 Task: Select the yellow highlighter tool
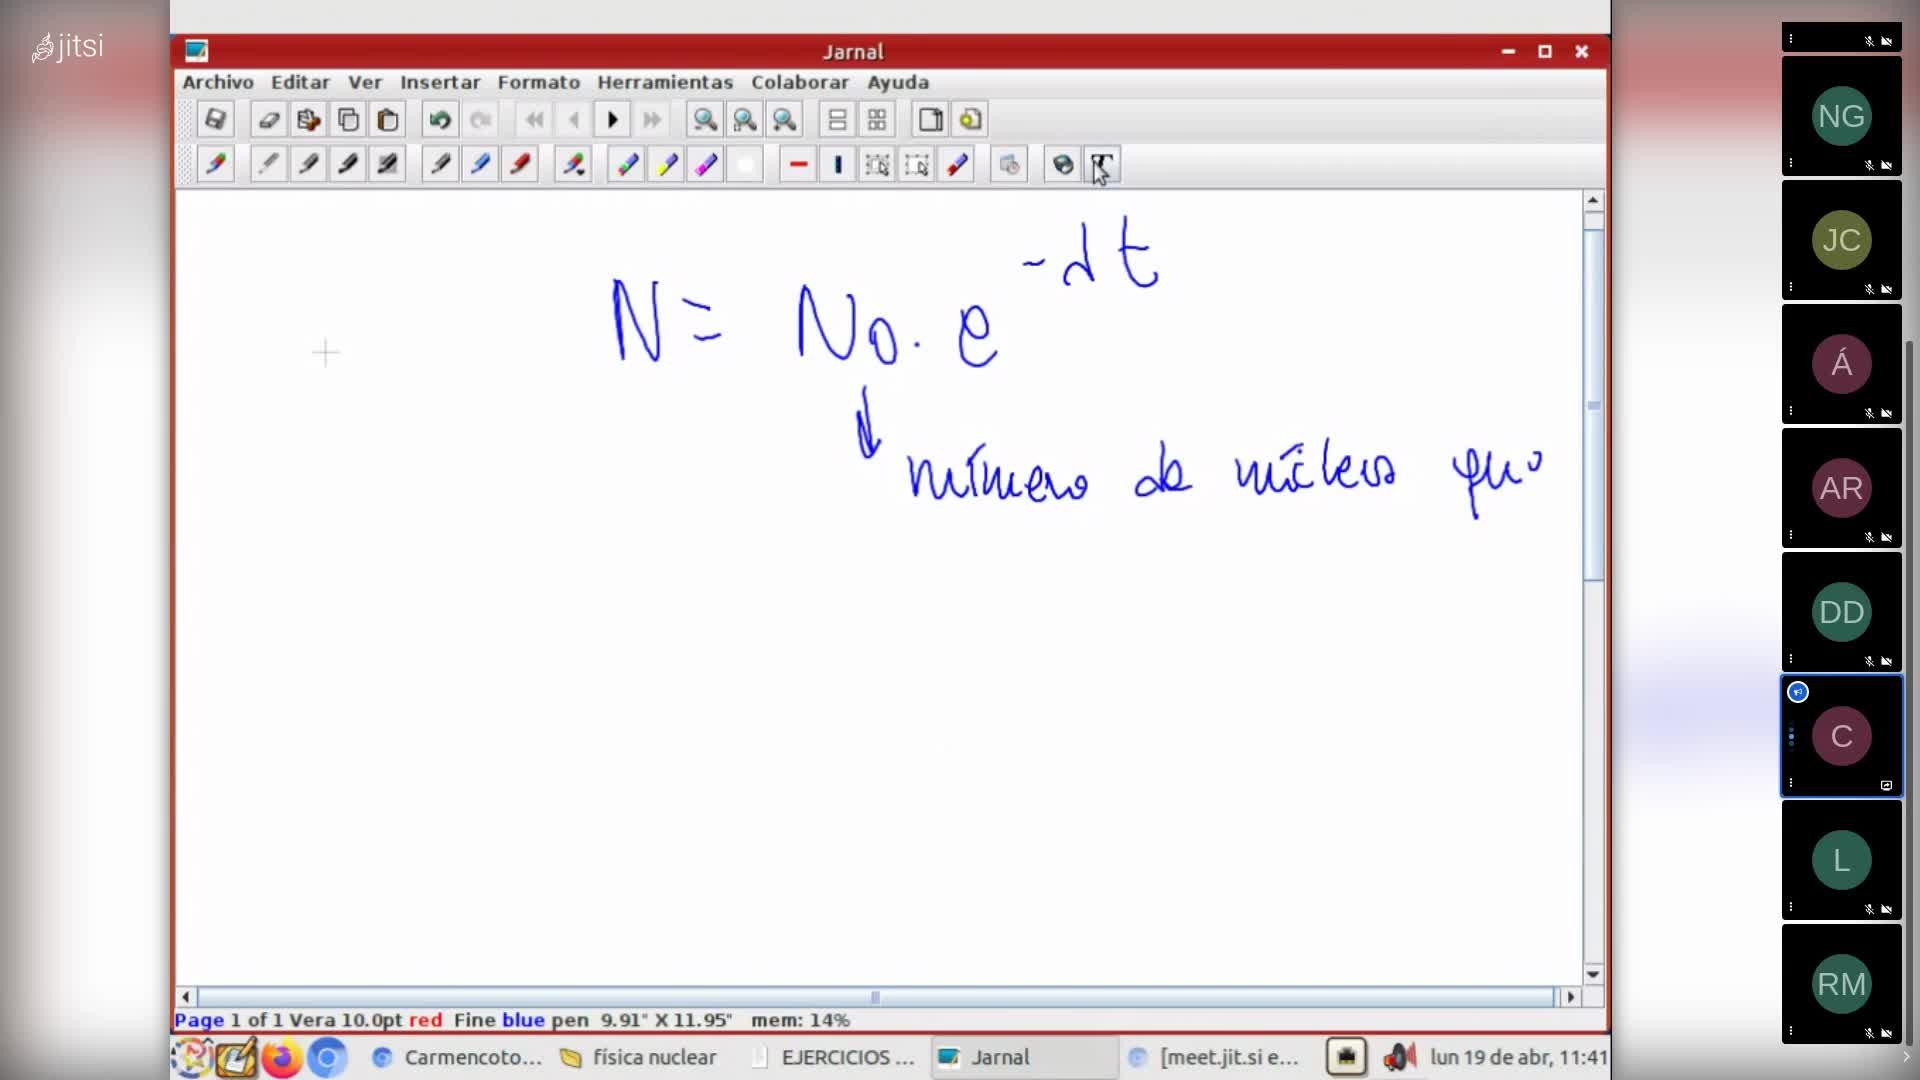pos(667,165)
